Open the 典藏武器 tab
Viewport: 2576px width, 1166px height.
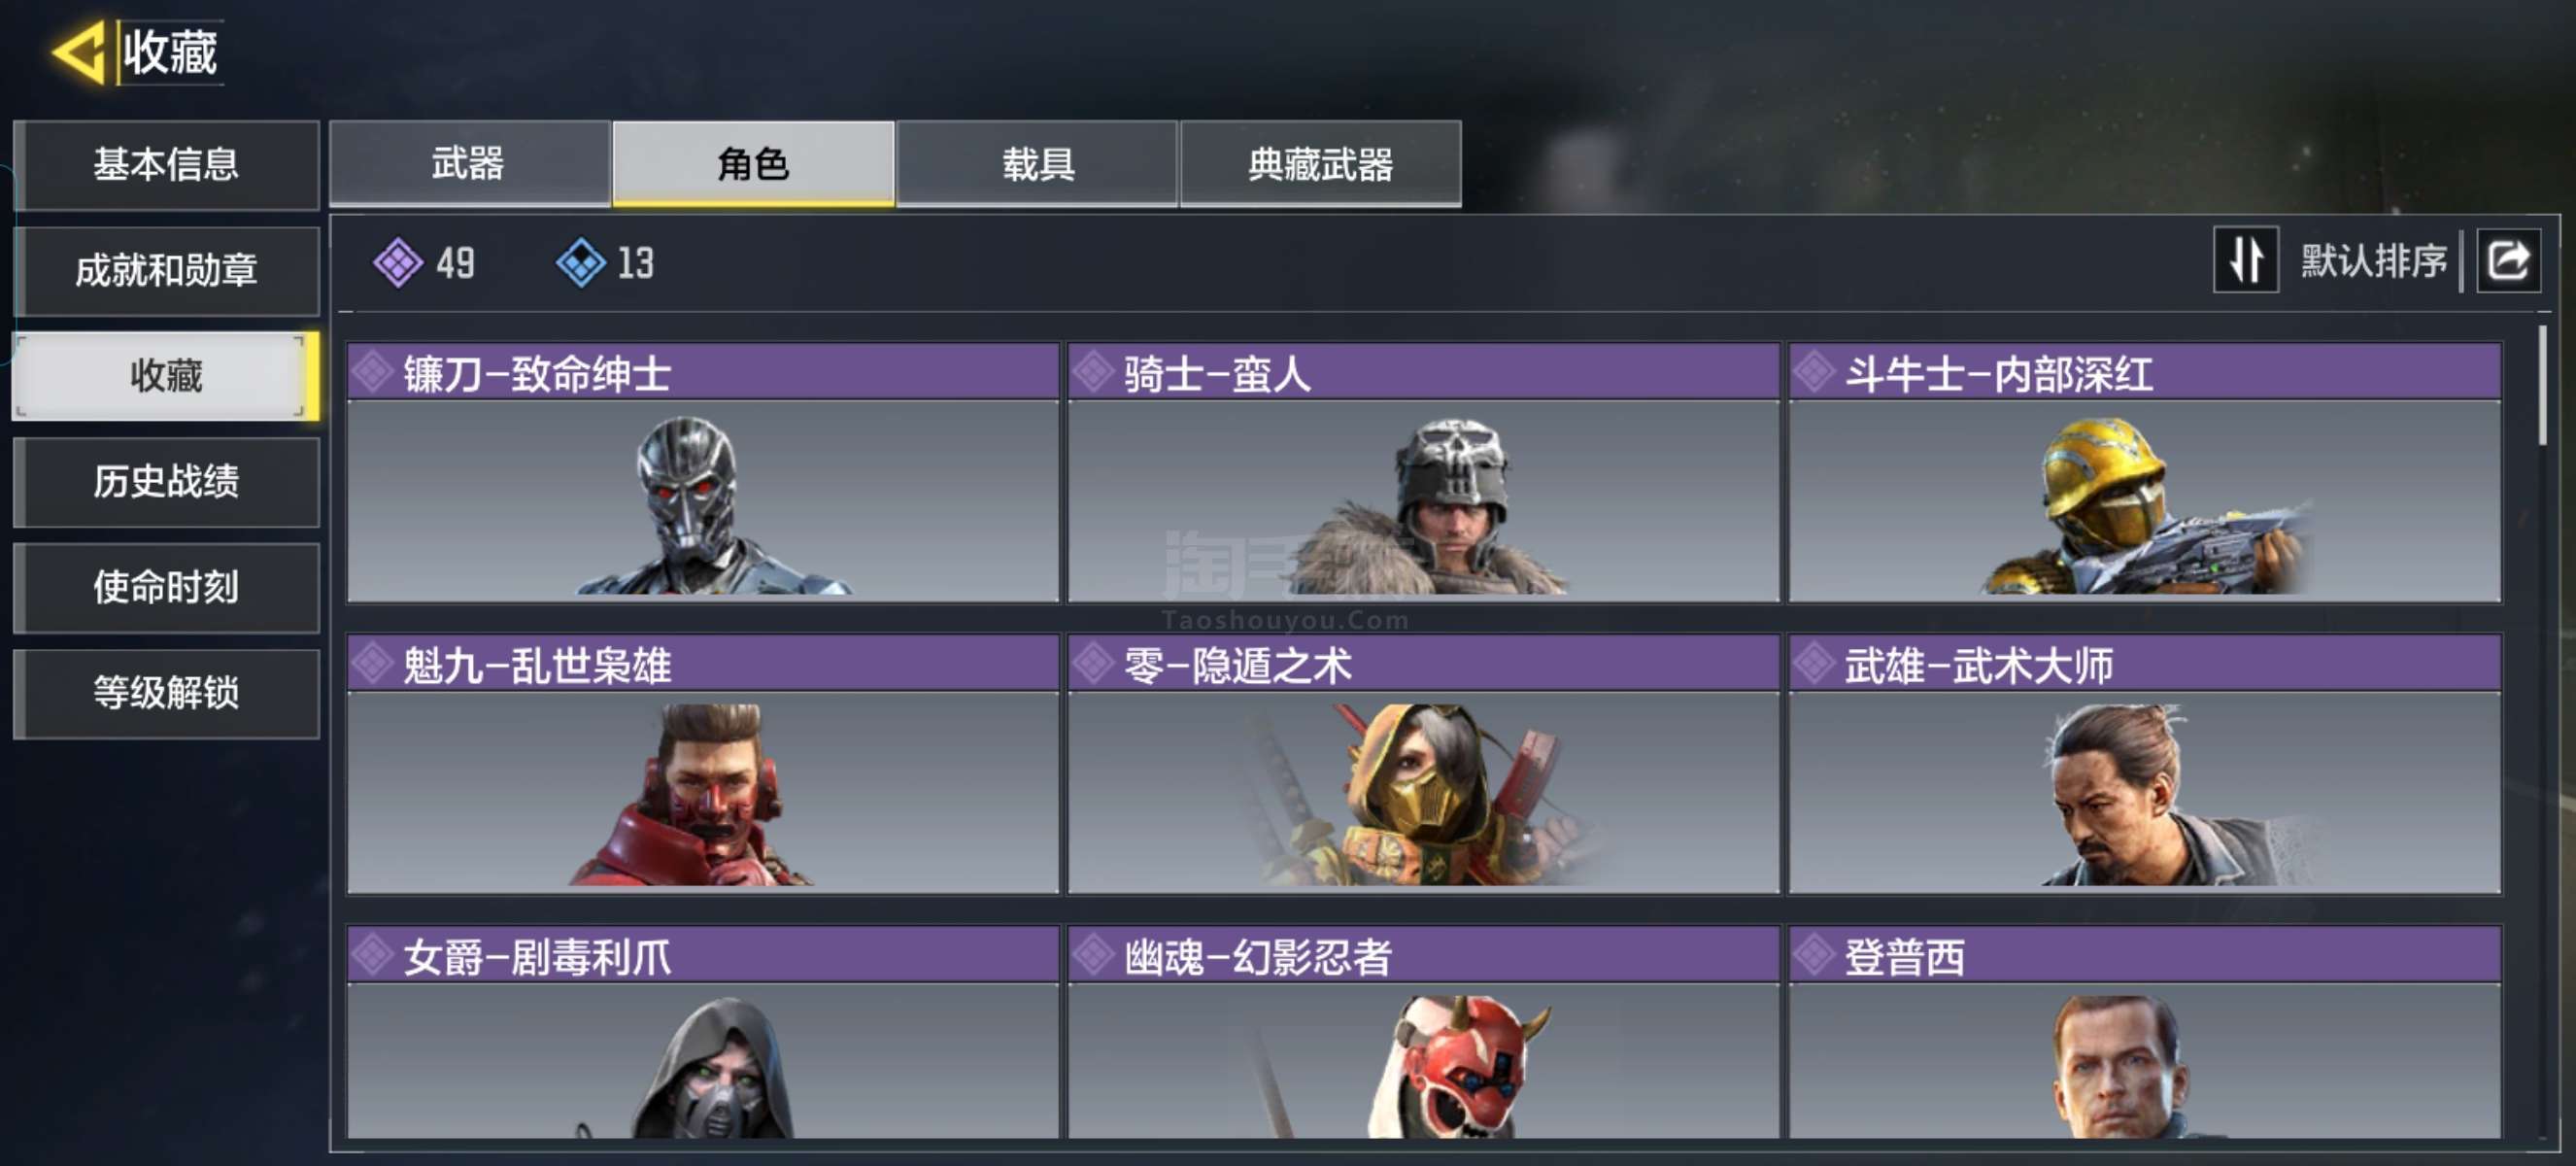[x=1321, y=163]
